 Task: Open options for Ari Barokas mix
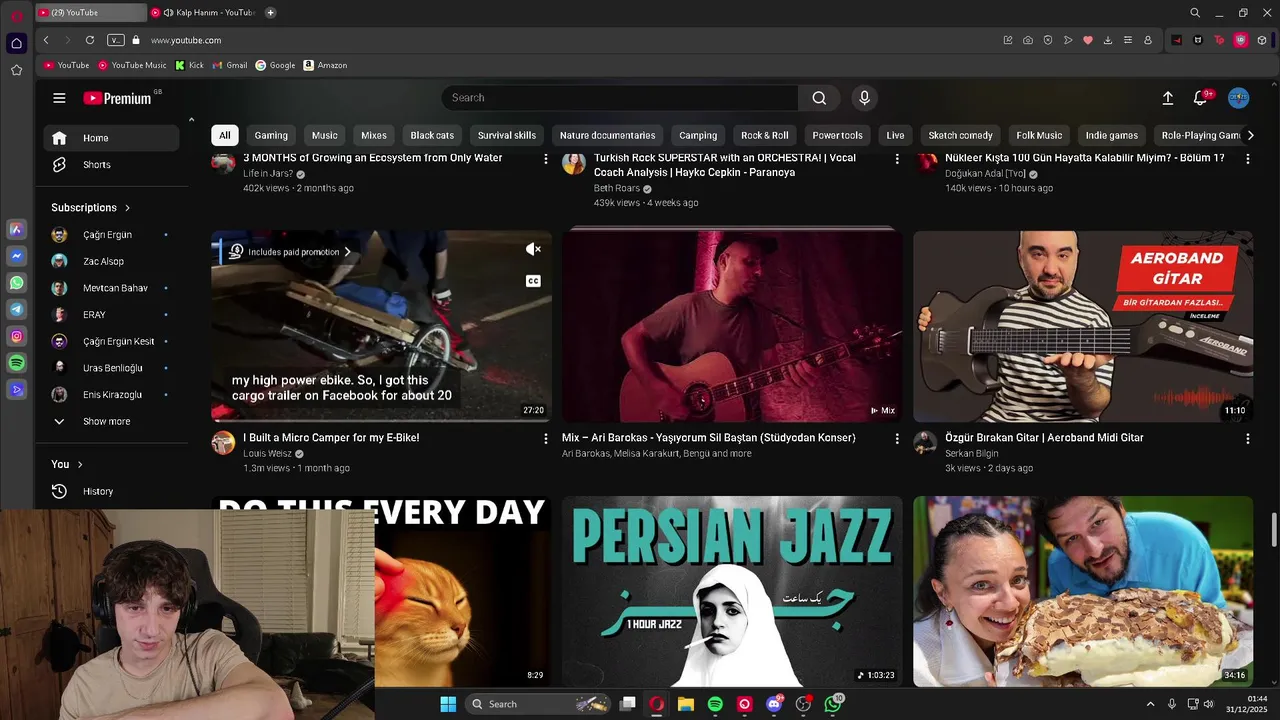[896, 439]
